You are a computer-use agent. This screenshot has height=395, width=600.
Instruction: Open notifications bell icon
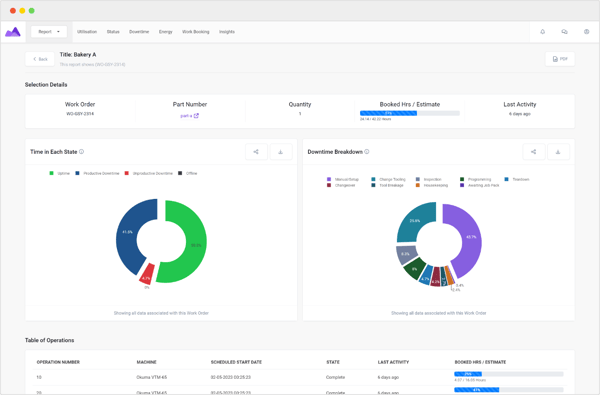(x=543, y=32)
